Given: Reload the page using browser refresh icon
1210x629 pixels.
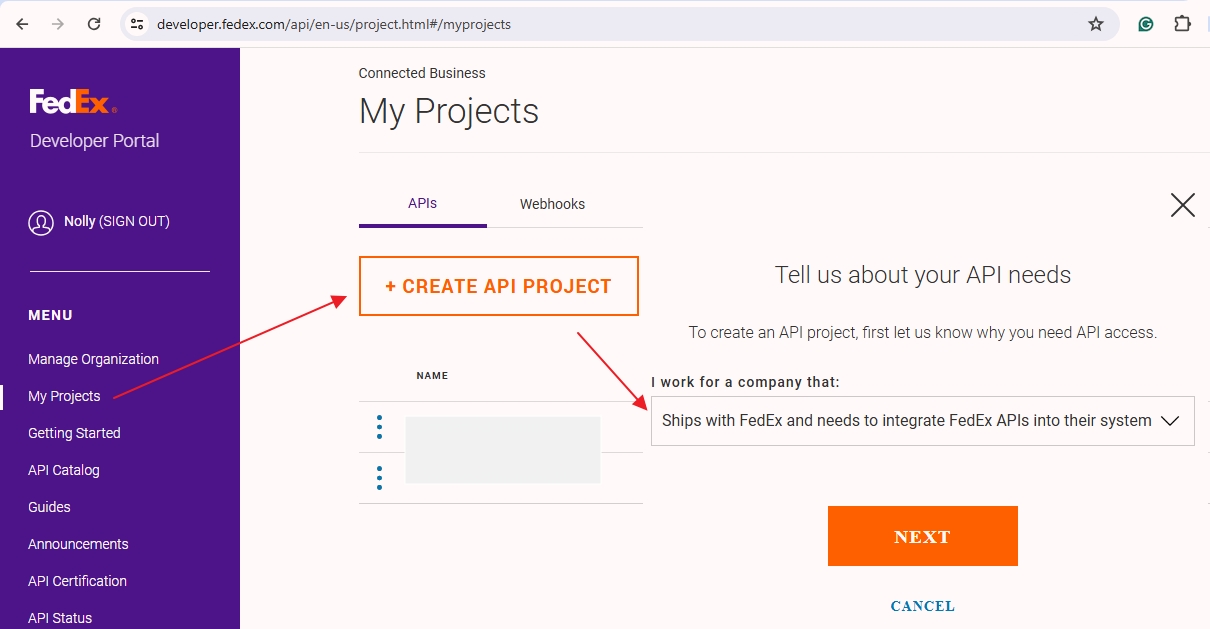Looking at the screenshot, I should click(x=94, y=24).
